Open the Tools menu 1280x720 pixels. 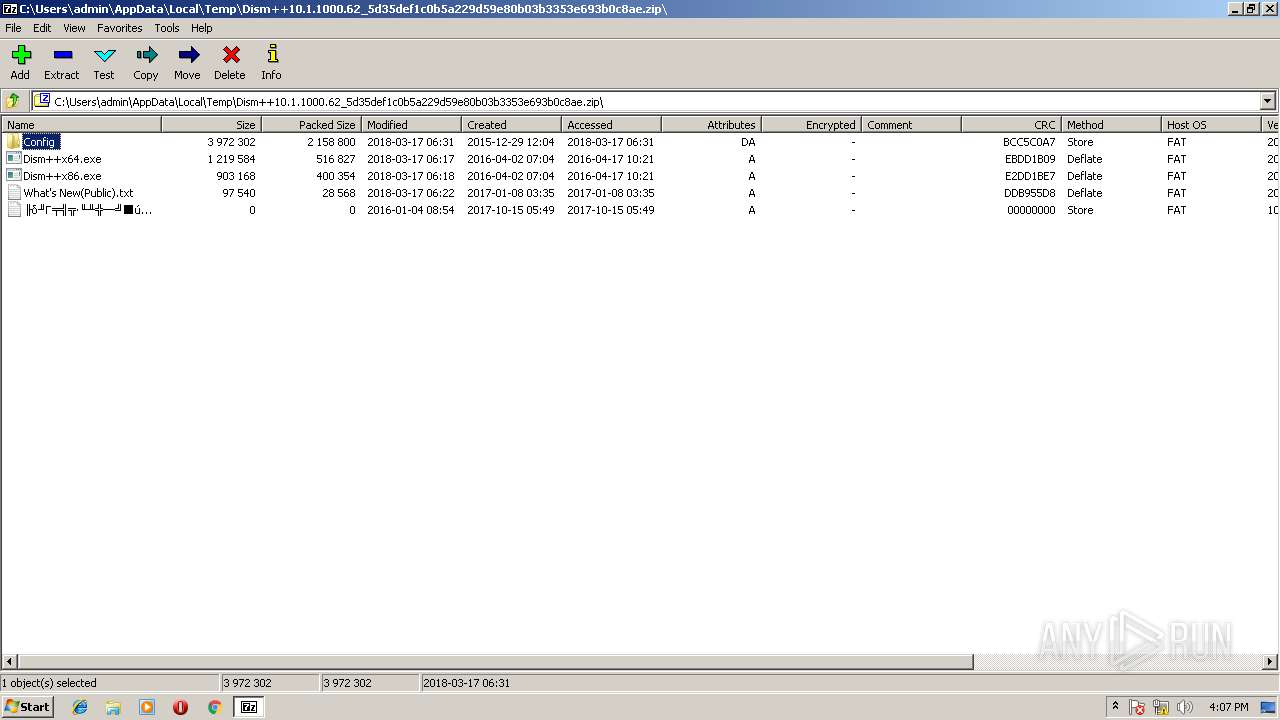click(167, 28)
